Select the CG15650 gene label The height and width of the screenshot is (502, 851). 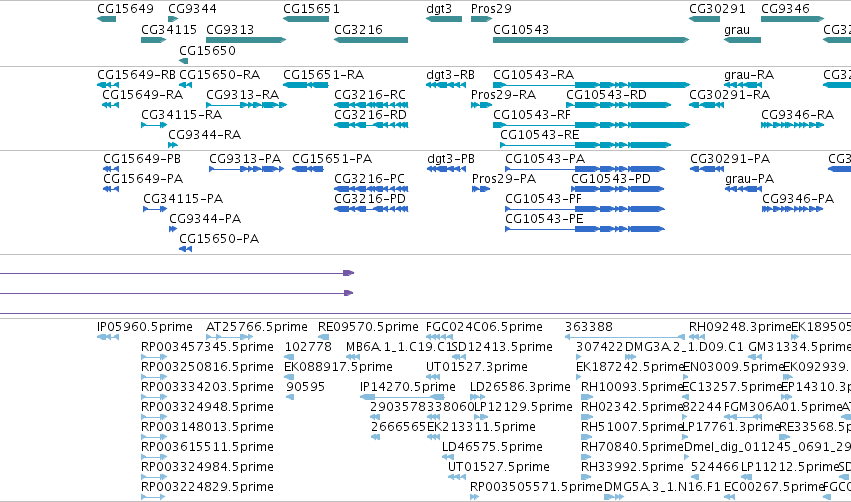coord(207,50)
